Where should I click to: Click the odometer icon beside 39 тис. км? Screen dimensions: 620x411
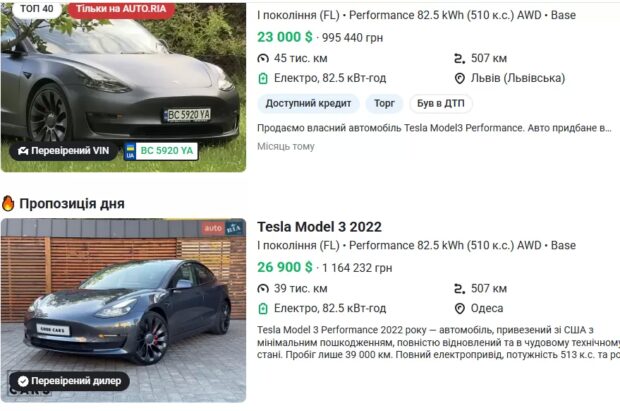(263, 289)
